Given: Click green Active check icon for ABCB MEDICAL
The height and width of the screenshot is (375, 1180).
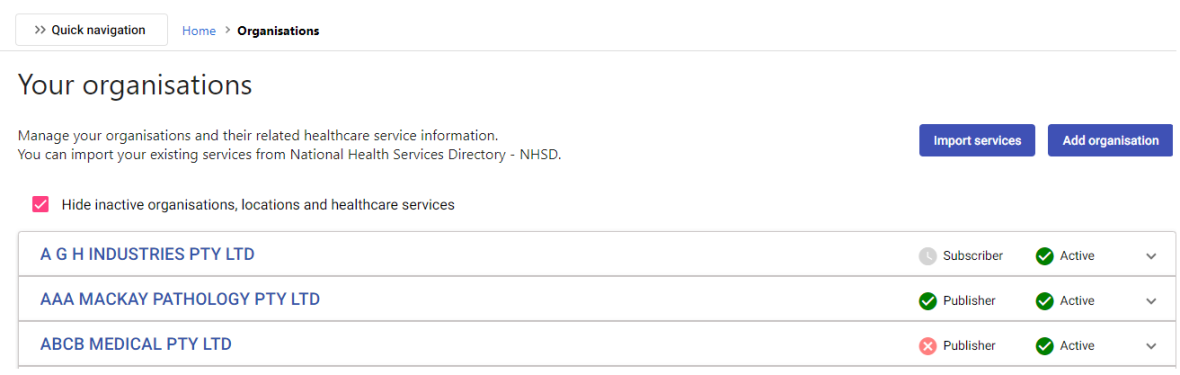Looking at the screenshot, I should pyautogui.click(x=1044, y=346).
